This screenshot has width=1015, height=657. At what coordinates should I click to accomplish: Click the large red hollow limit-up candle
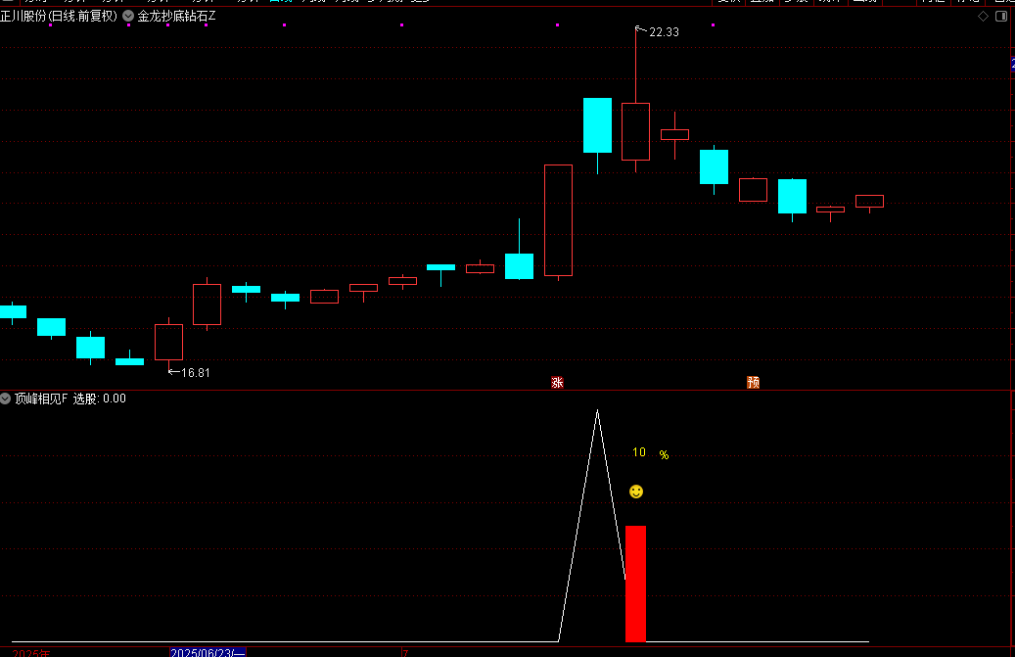(558, 220)
